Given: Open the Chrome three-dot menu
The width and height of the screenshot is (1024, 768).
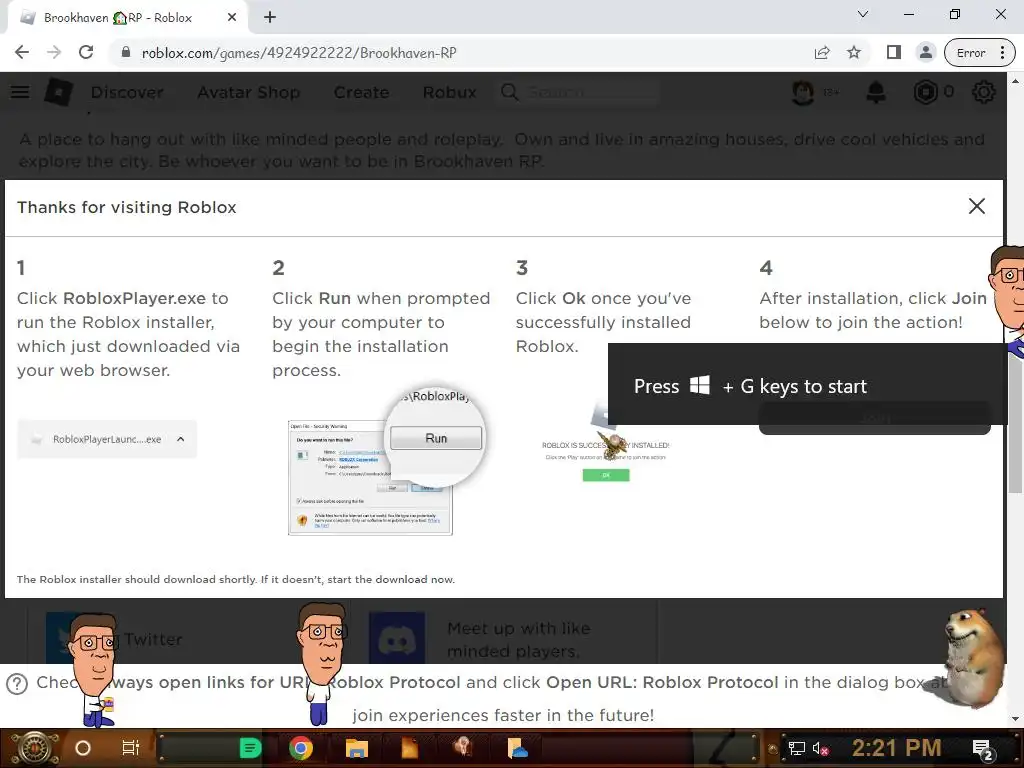Looking at the screenshot, I should point(1002,53).
